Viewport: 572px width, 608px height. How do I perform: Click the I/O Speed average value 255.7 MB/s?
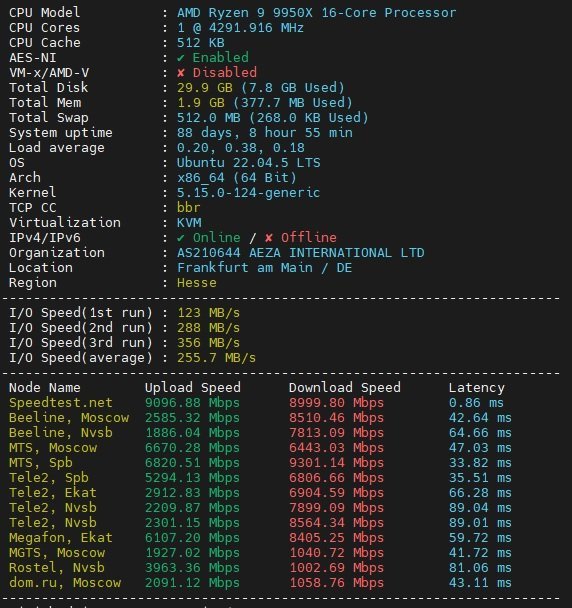click(x=216, y=358)
